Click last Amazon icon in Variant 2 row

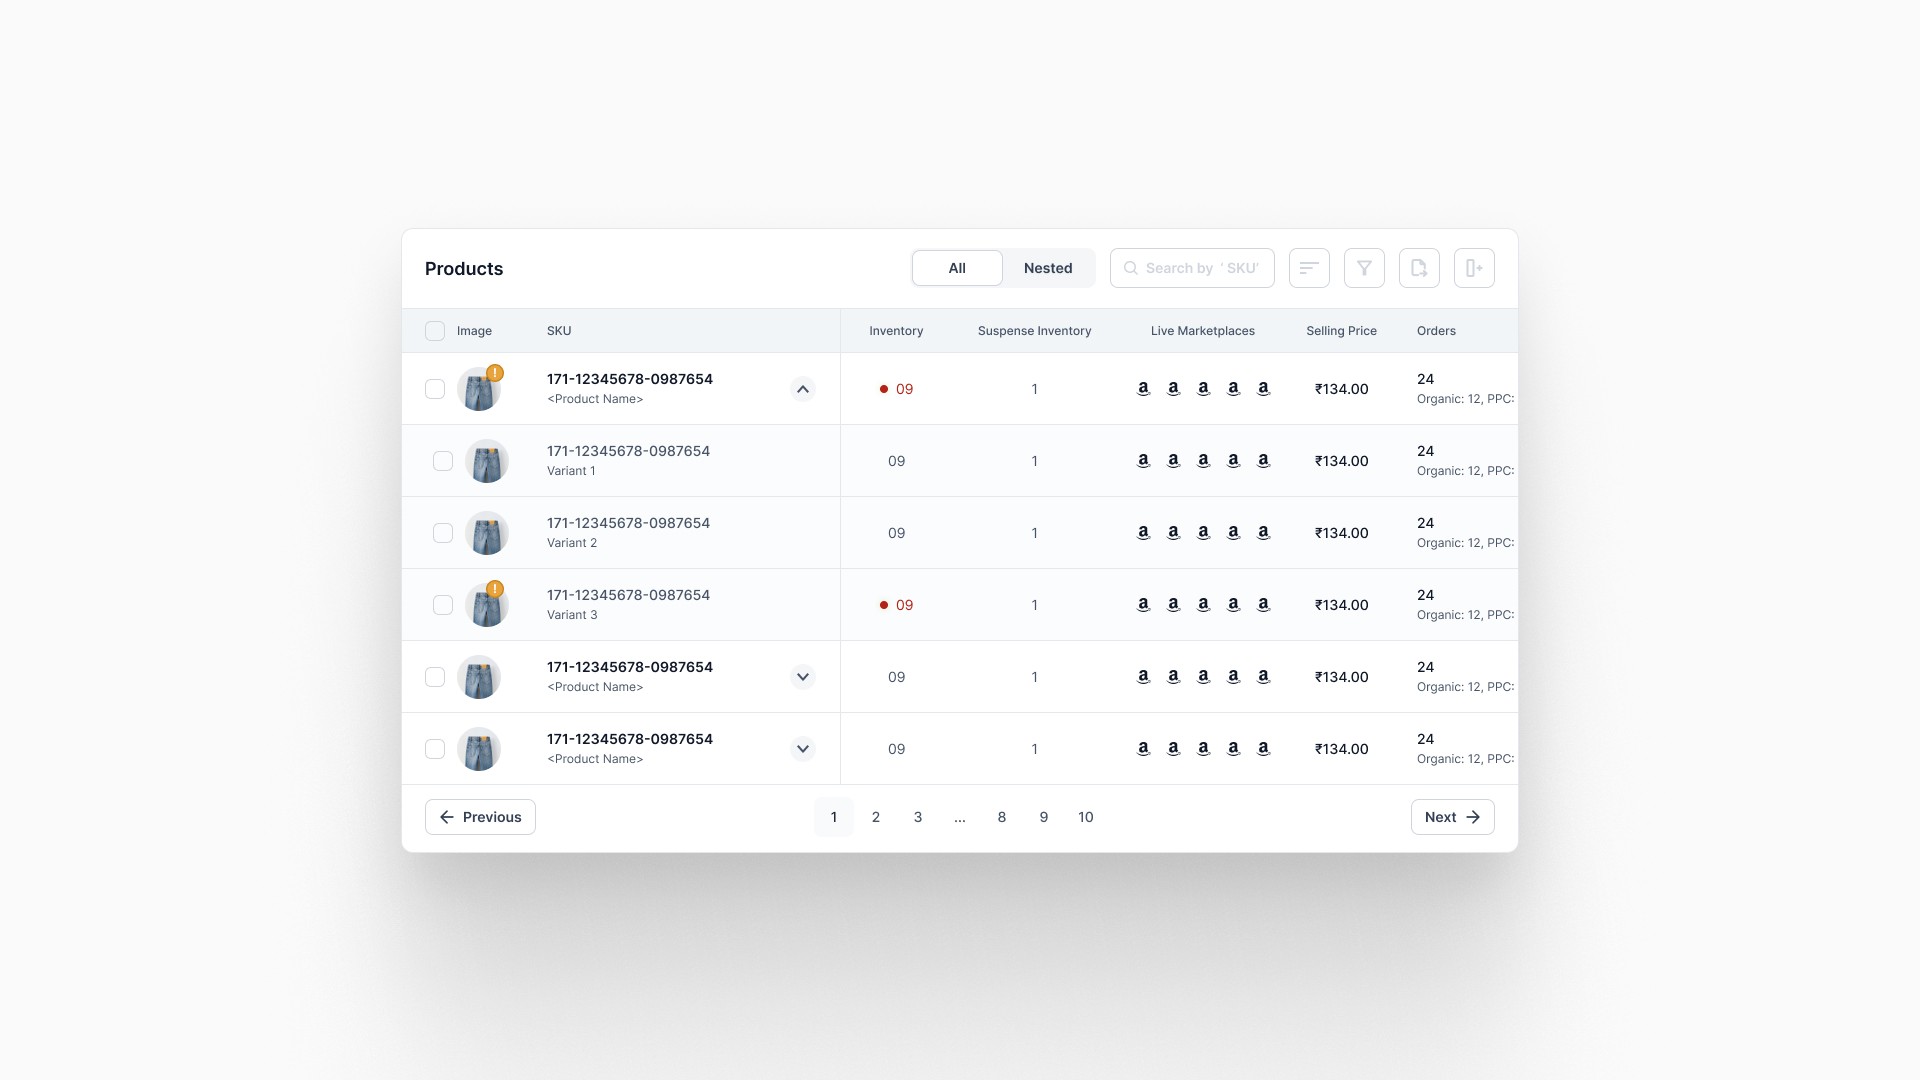[1263, 533]
